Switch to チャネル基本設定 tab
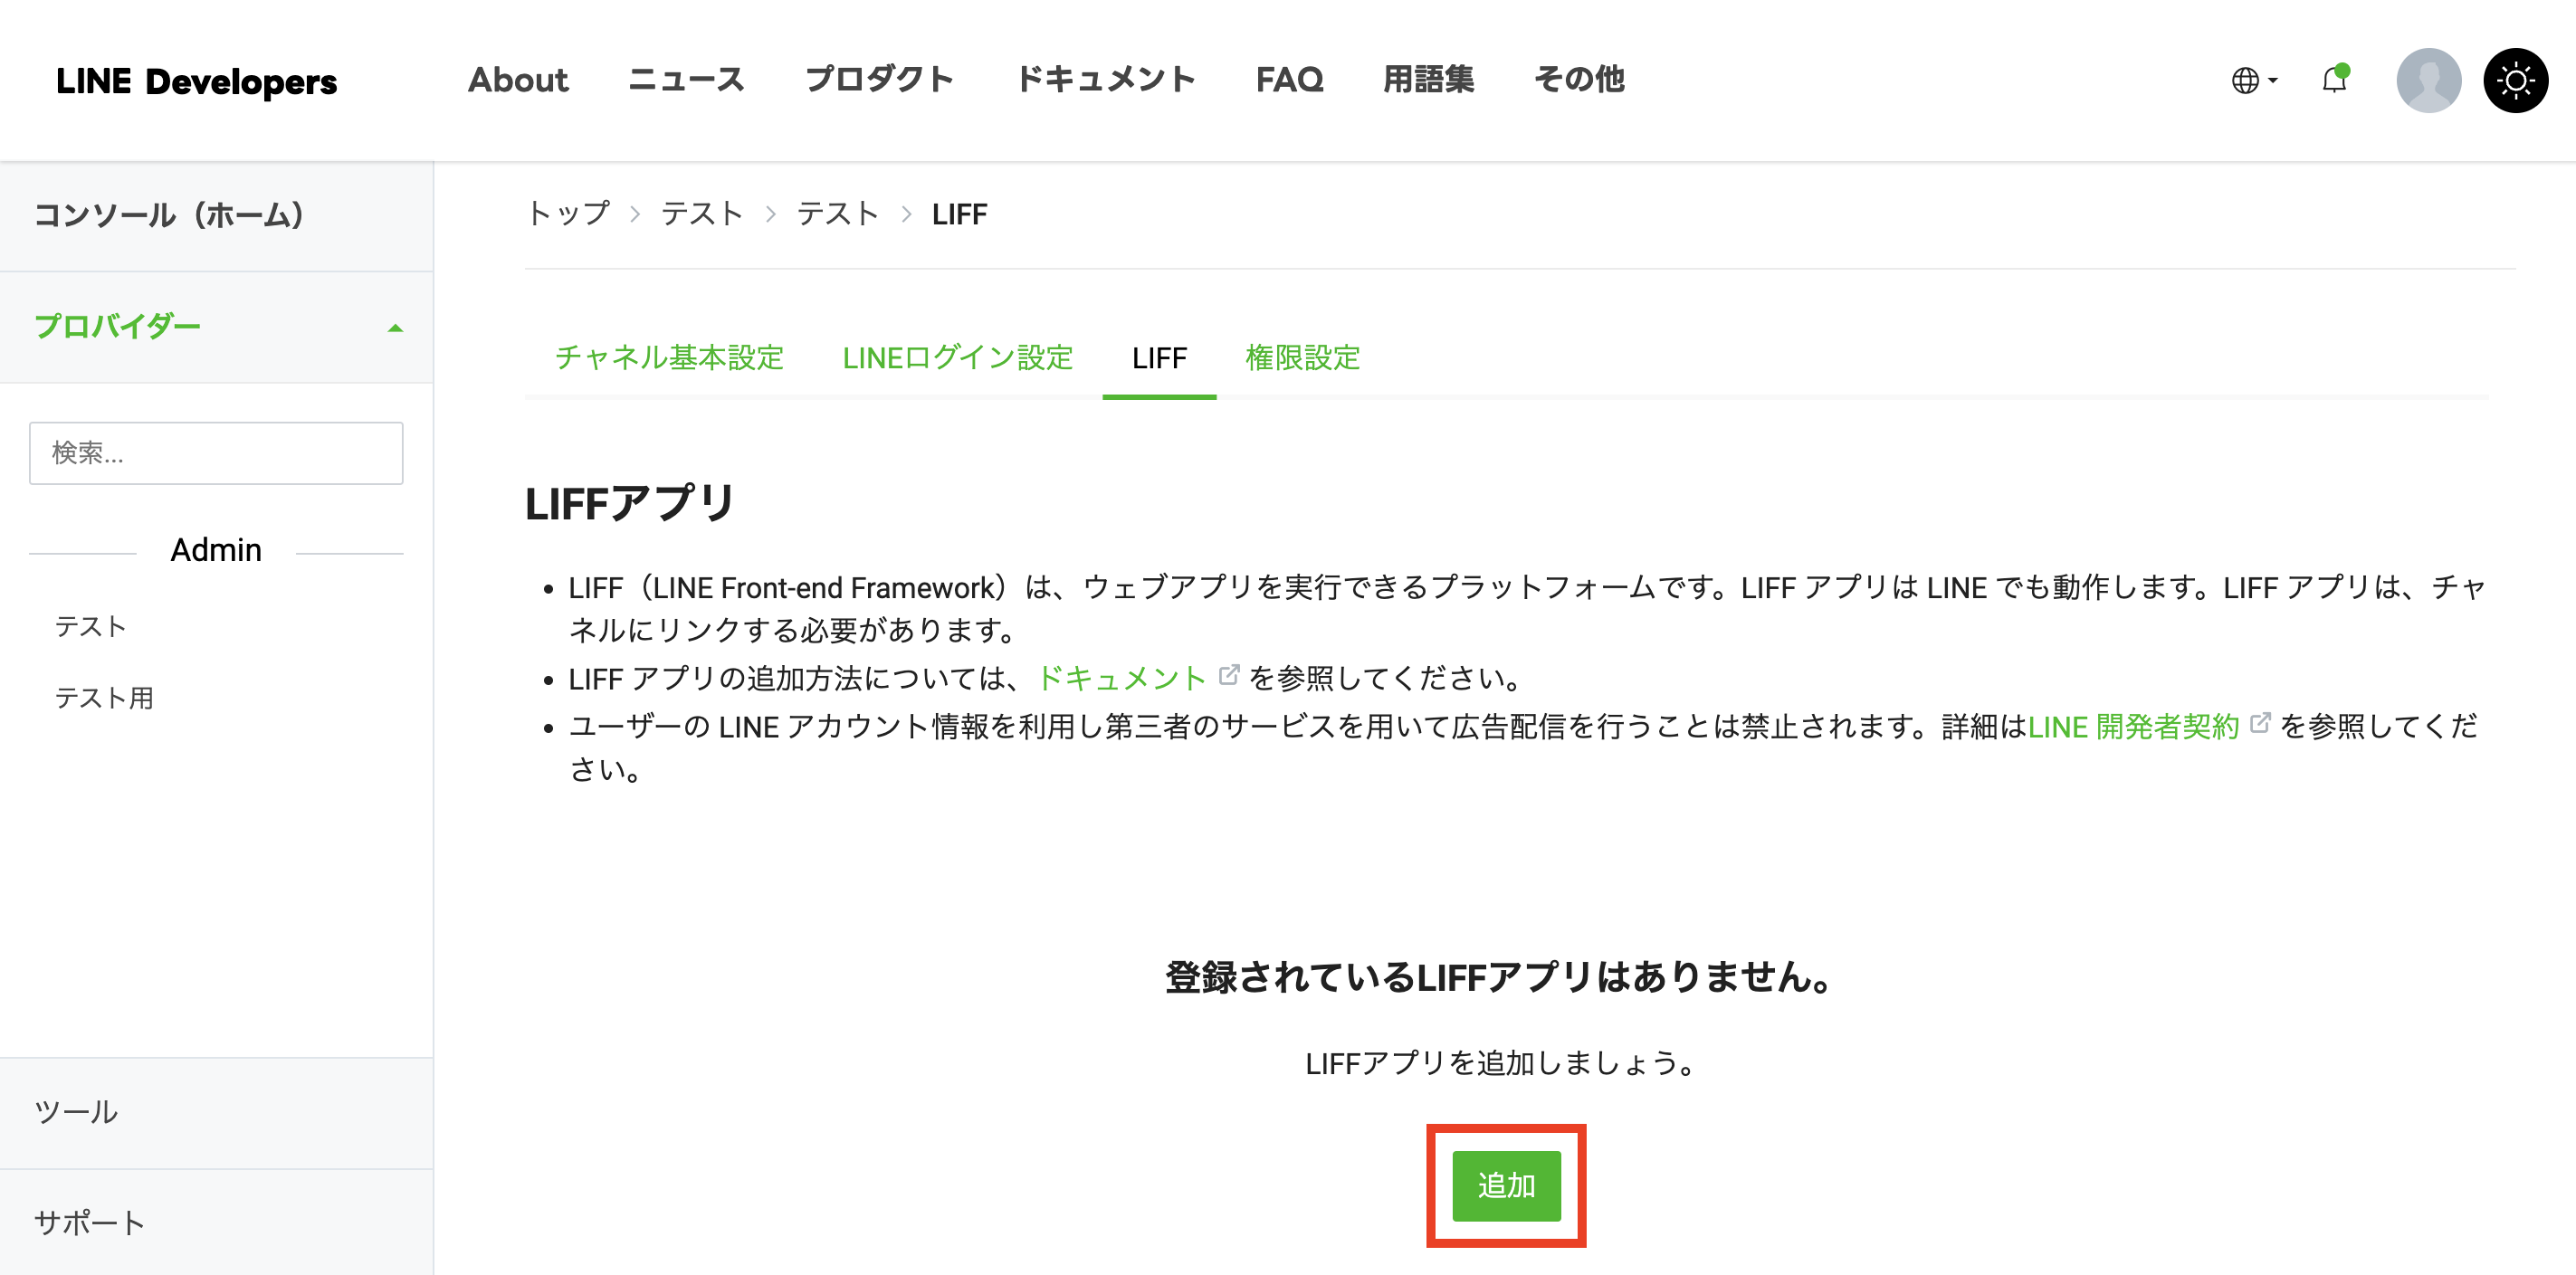 point(669,357)
